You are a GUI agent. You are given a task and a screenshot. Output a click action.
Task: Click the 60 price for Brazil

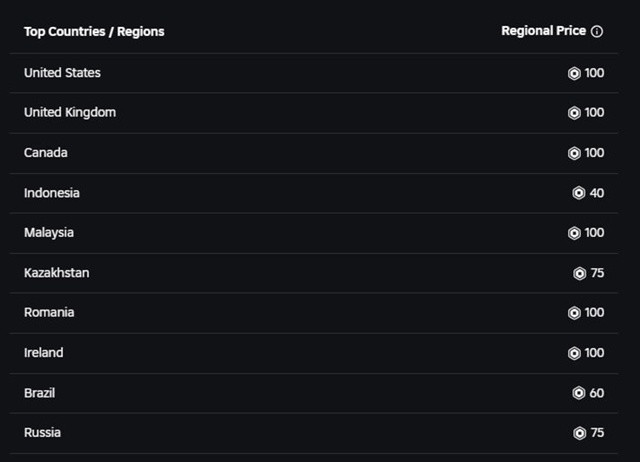click(597, 393)
